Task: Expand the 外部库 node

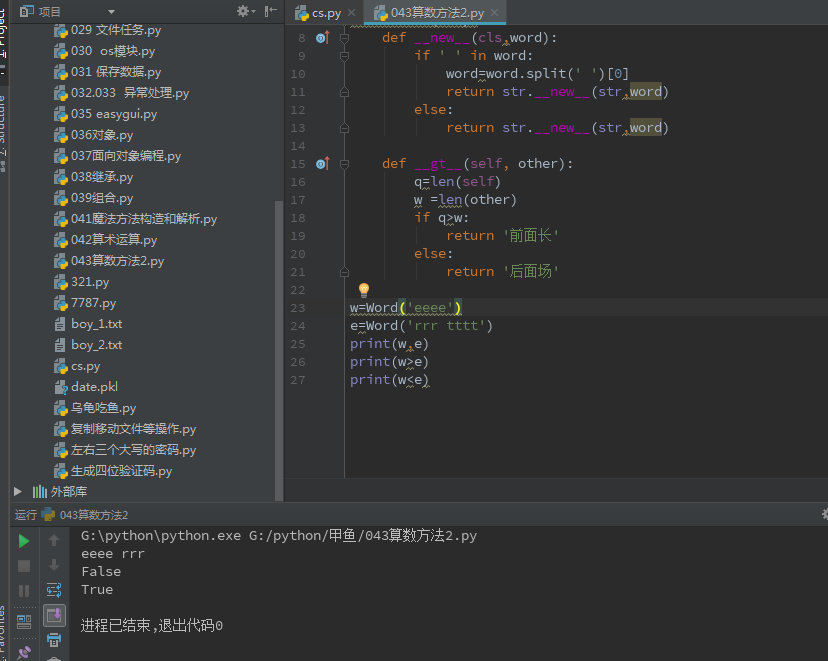Action: tap(16, 491)
